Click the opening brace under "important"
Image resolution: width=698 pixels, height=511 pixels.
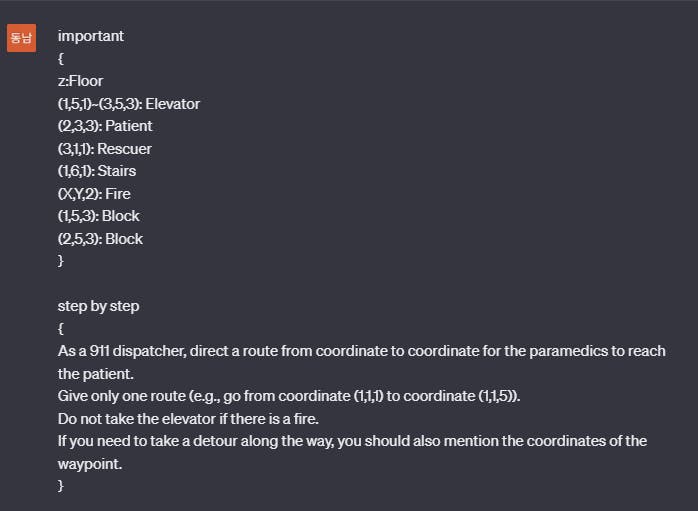(61, 59)
